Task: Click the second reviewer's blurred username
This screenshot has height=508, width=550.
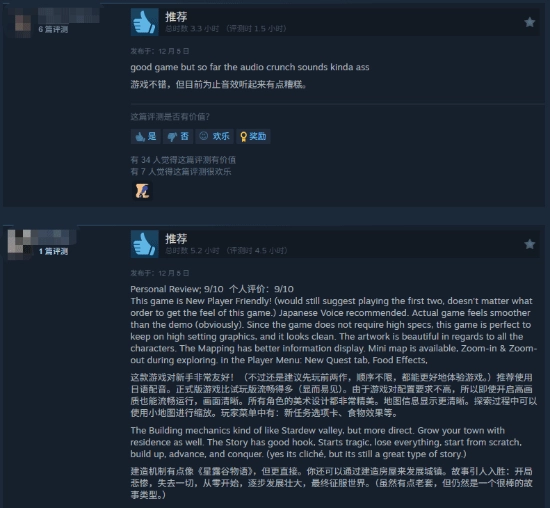Action: (54, 237)
